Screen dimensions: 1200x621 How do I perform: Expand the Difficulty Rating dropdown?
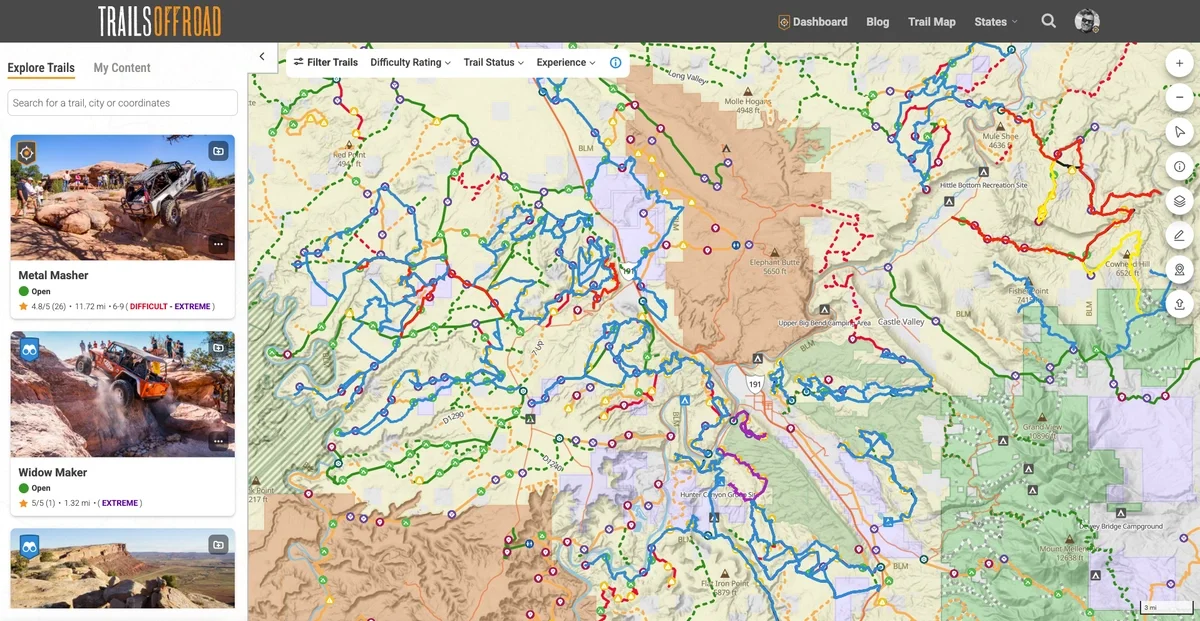(410, 62)
